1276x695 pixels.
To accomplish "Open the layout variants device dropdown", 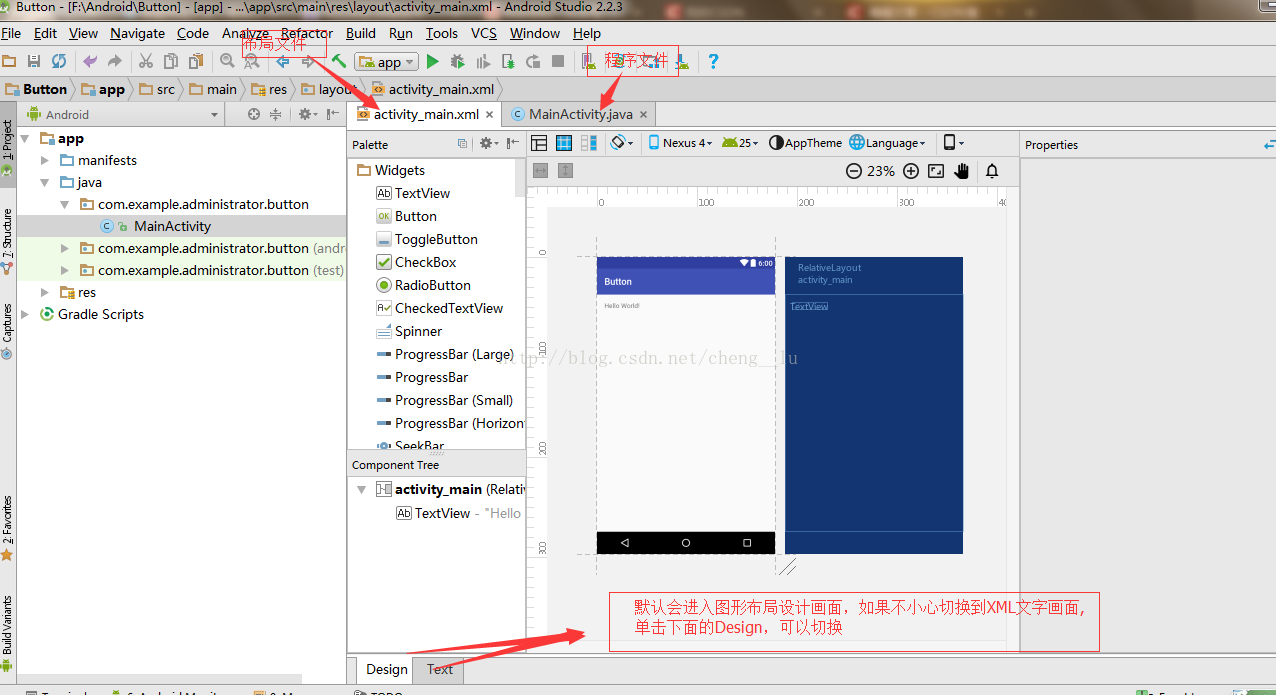I will 954,143.
